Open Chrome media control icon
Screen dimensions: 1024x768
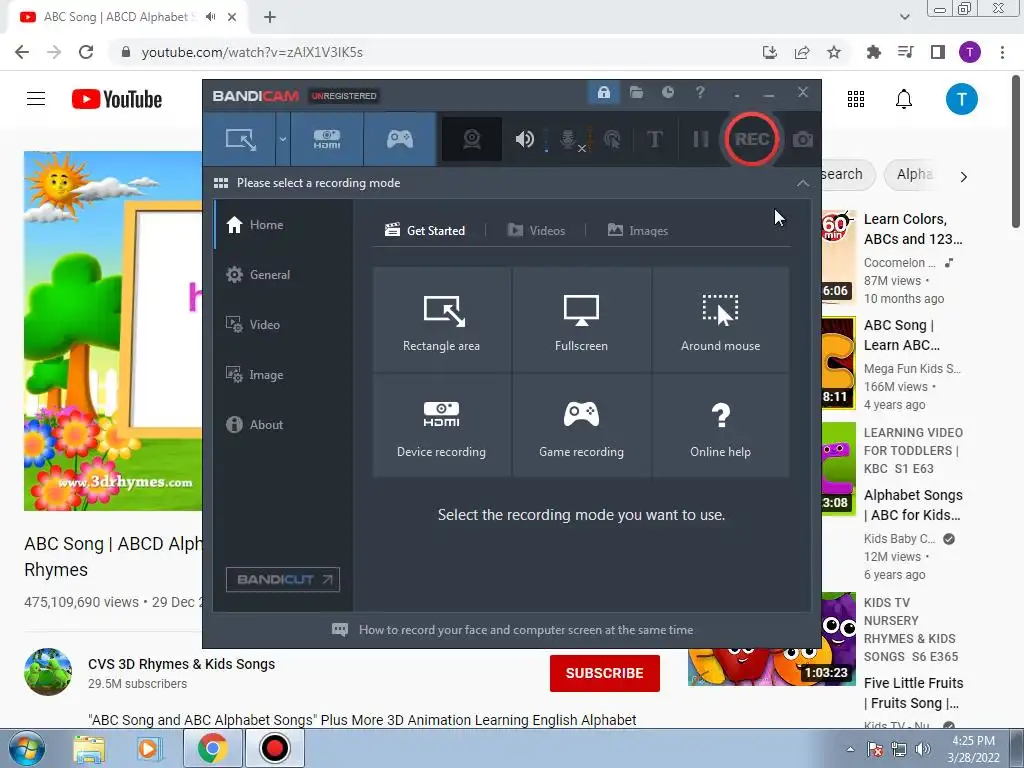coord(906,52)
